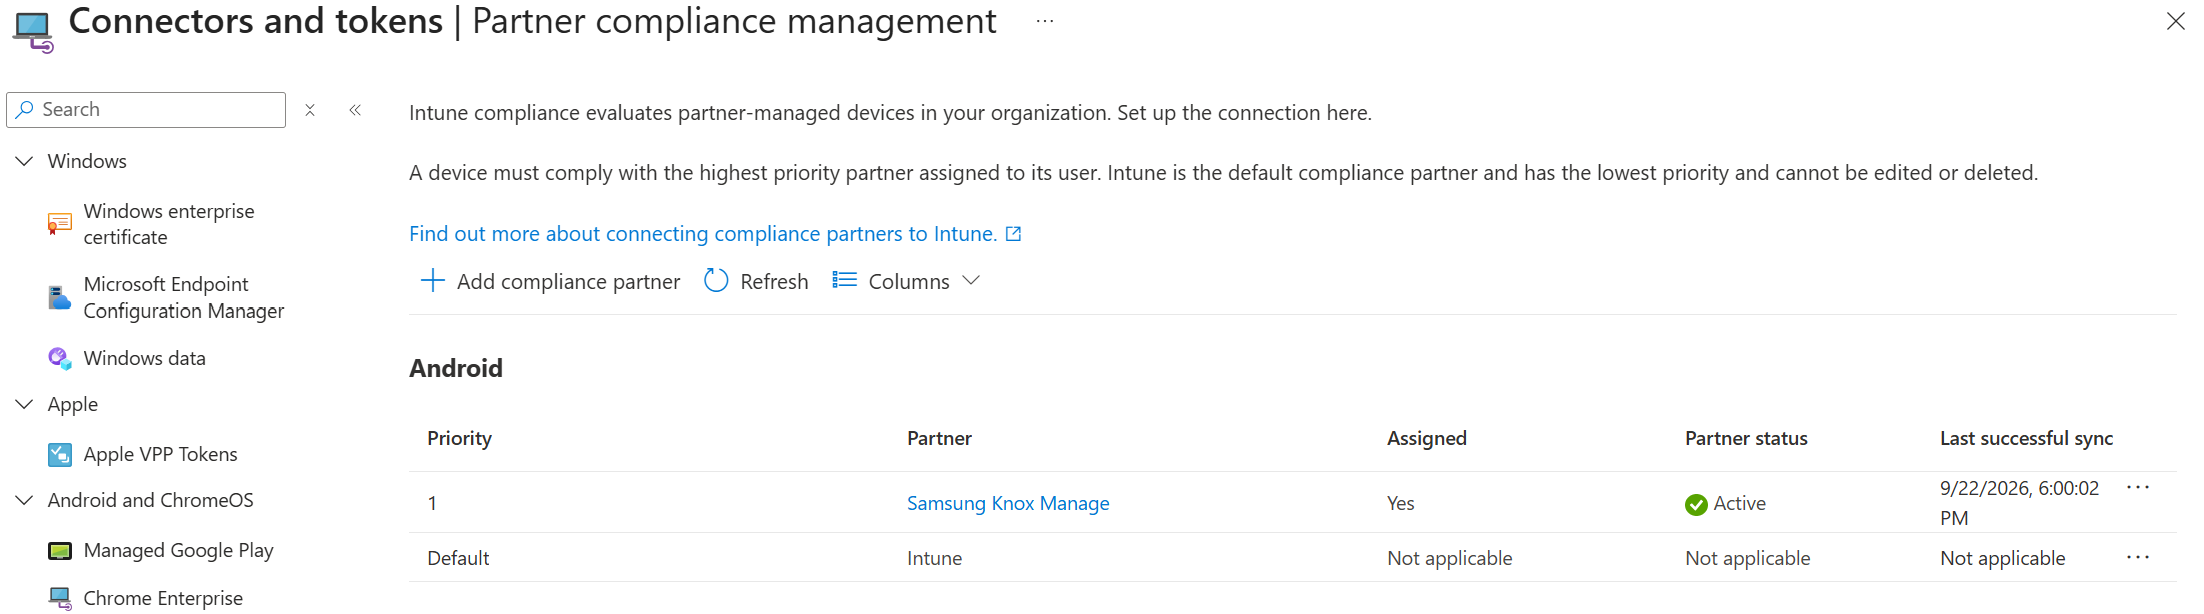The image size is (2204, 614).
Task: Open the Windows data menu item
Action: pyautogui.click(x=144, y=358)
